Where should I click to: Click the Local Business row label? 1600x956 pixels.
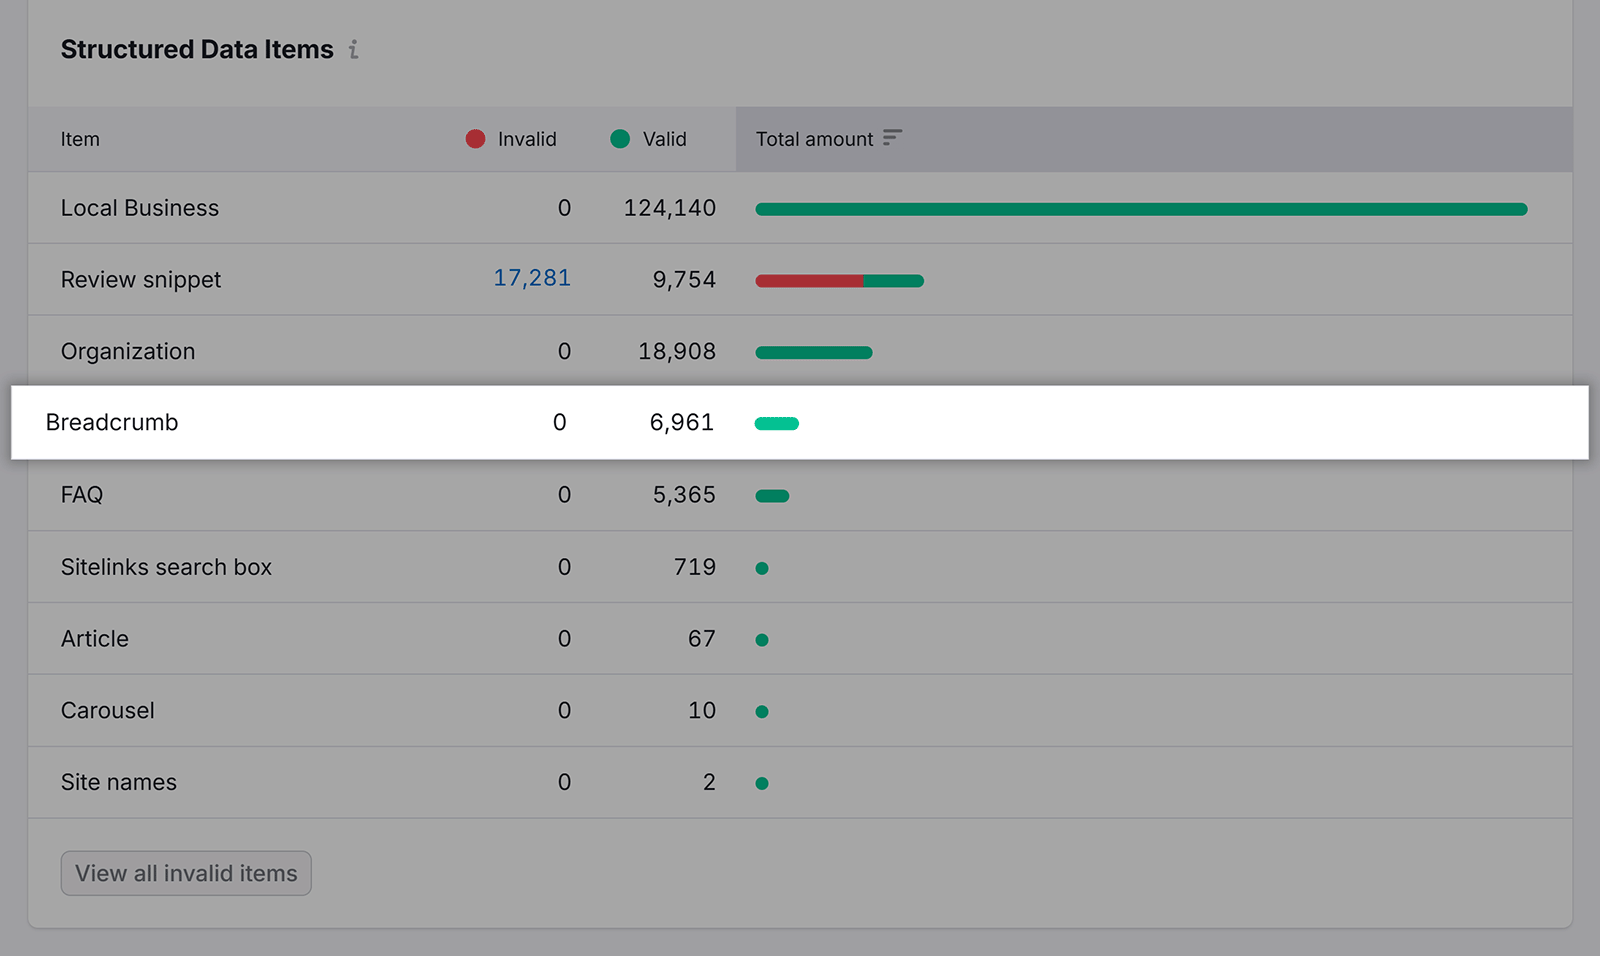[x=140, y=208]
